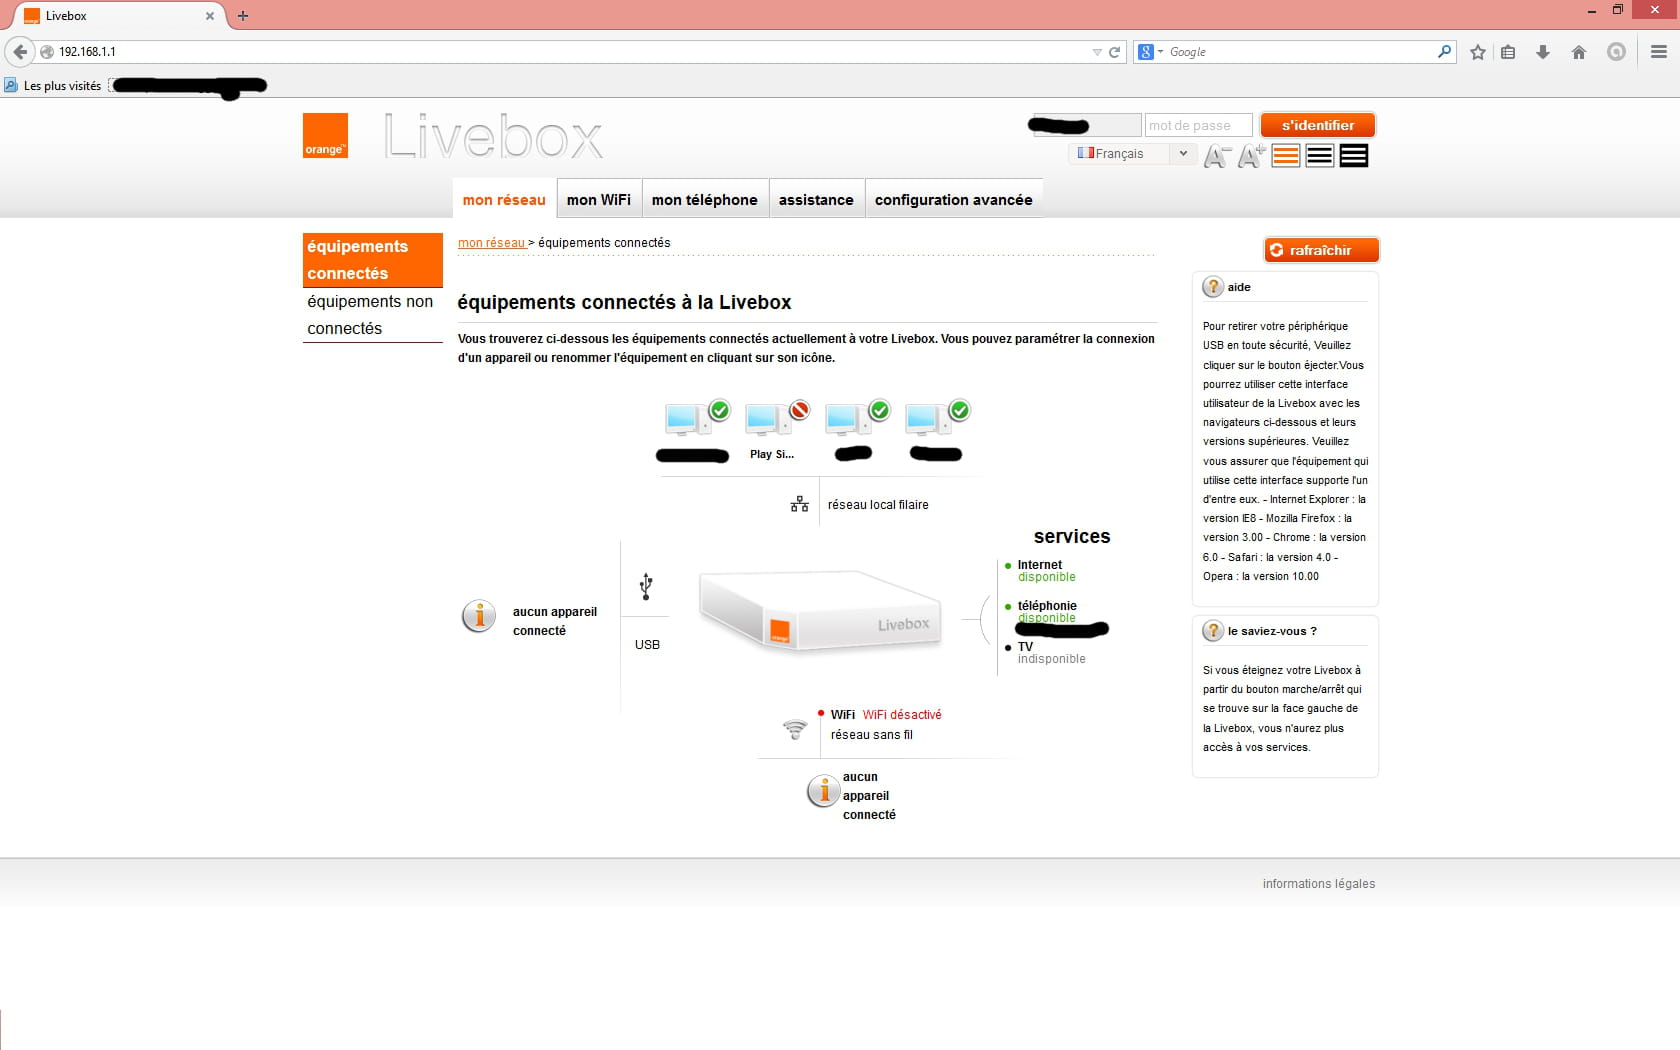Image resolution: width=1680 pixels, height=1050 pixels.
Task: Switch to the mon réseau tab
Action: (504, 199)
